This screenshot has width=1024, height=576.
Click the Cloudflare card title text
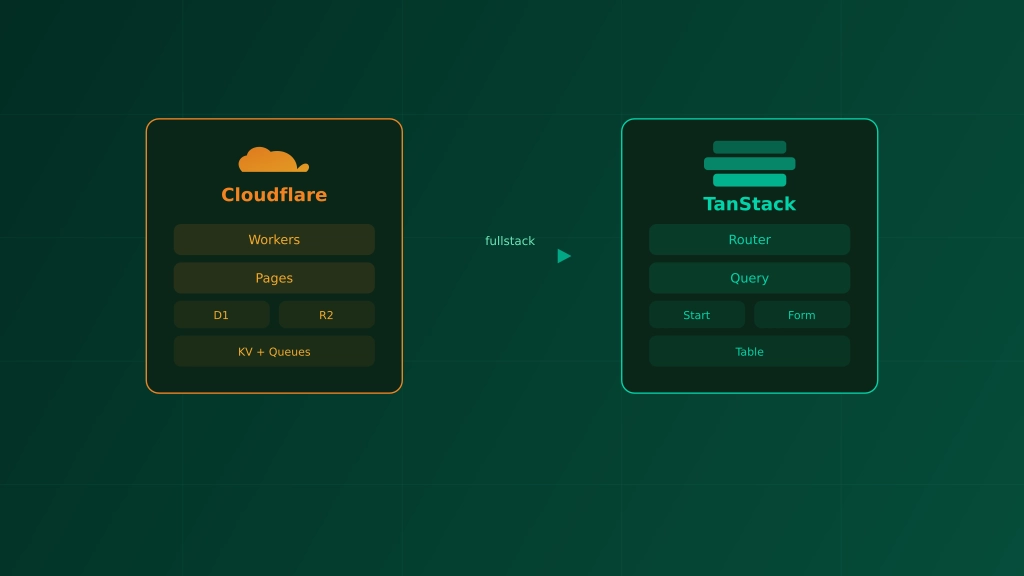tap(274, 195)
